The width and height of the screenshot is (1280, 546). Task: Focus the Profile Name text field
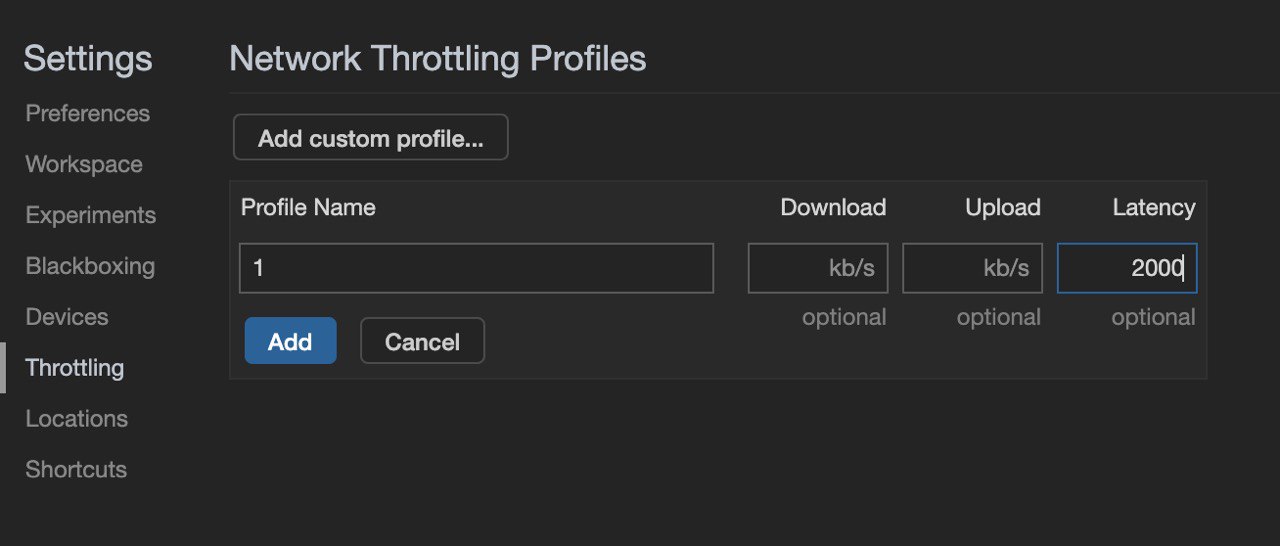pyautogui.click(x=476, y=268)
